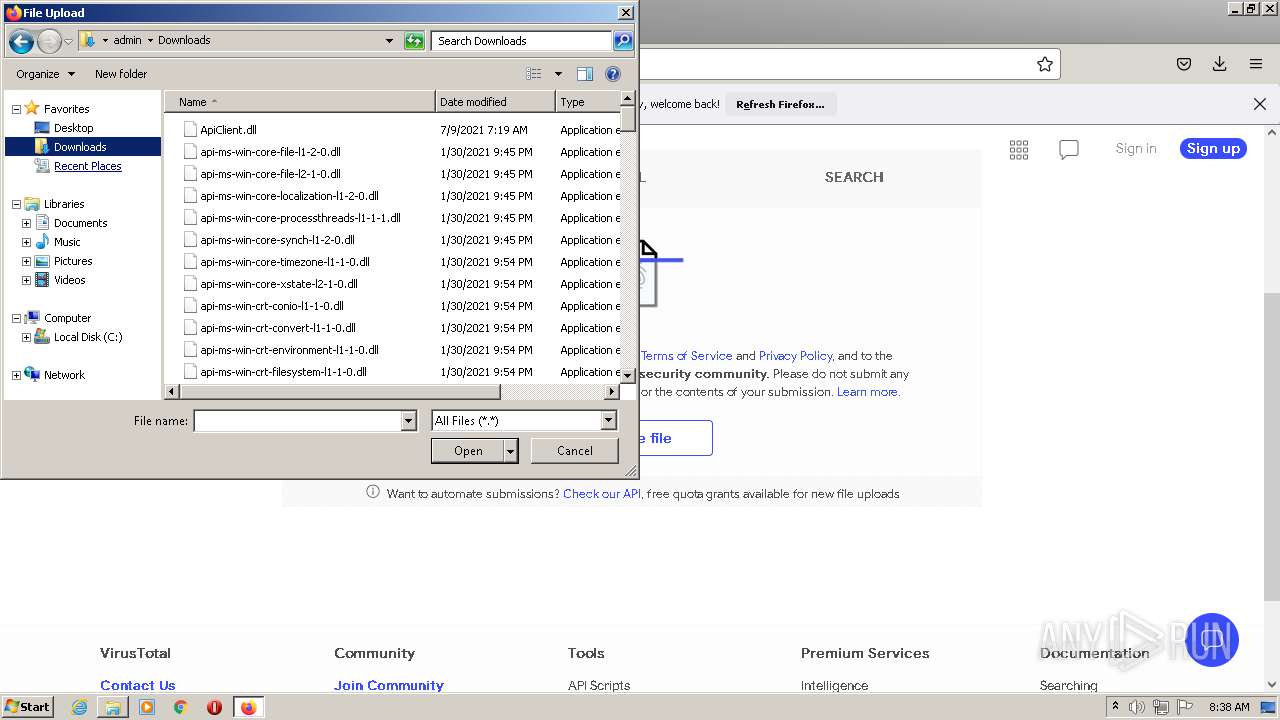Image resolution: width=1280 pixels, height=720 pixels.
Task: Open the address path history dropdown
Action: 390,41
